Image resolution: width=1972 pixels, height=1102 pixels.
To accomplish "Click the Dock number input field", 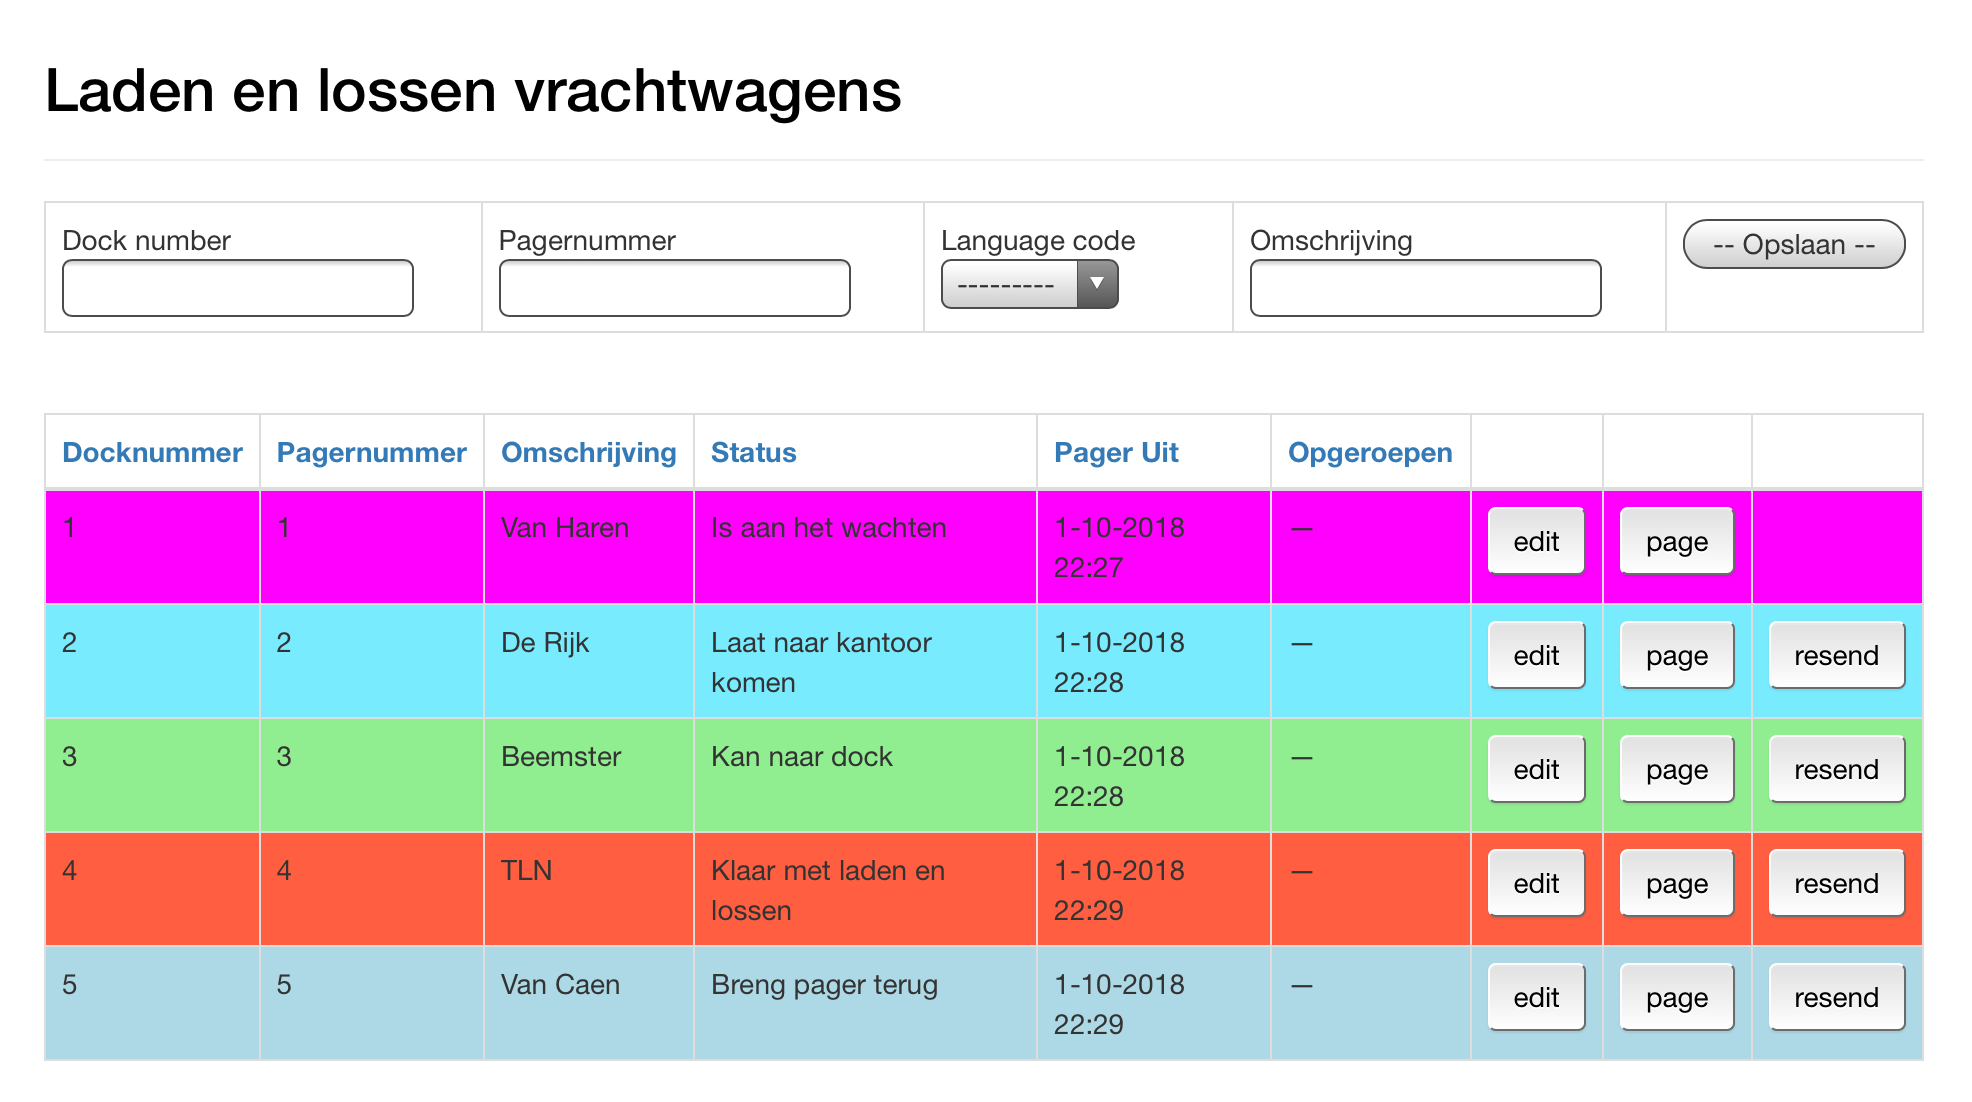I will click(x=237, y=288).
